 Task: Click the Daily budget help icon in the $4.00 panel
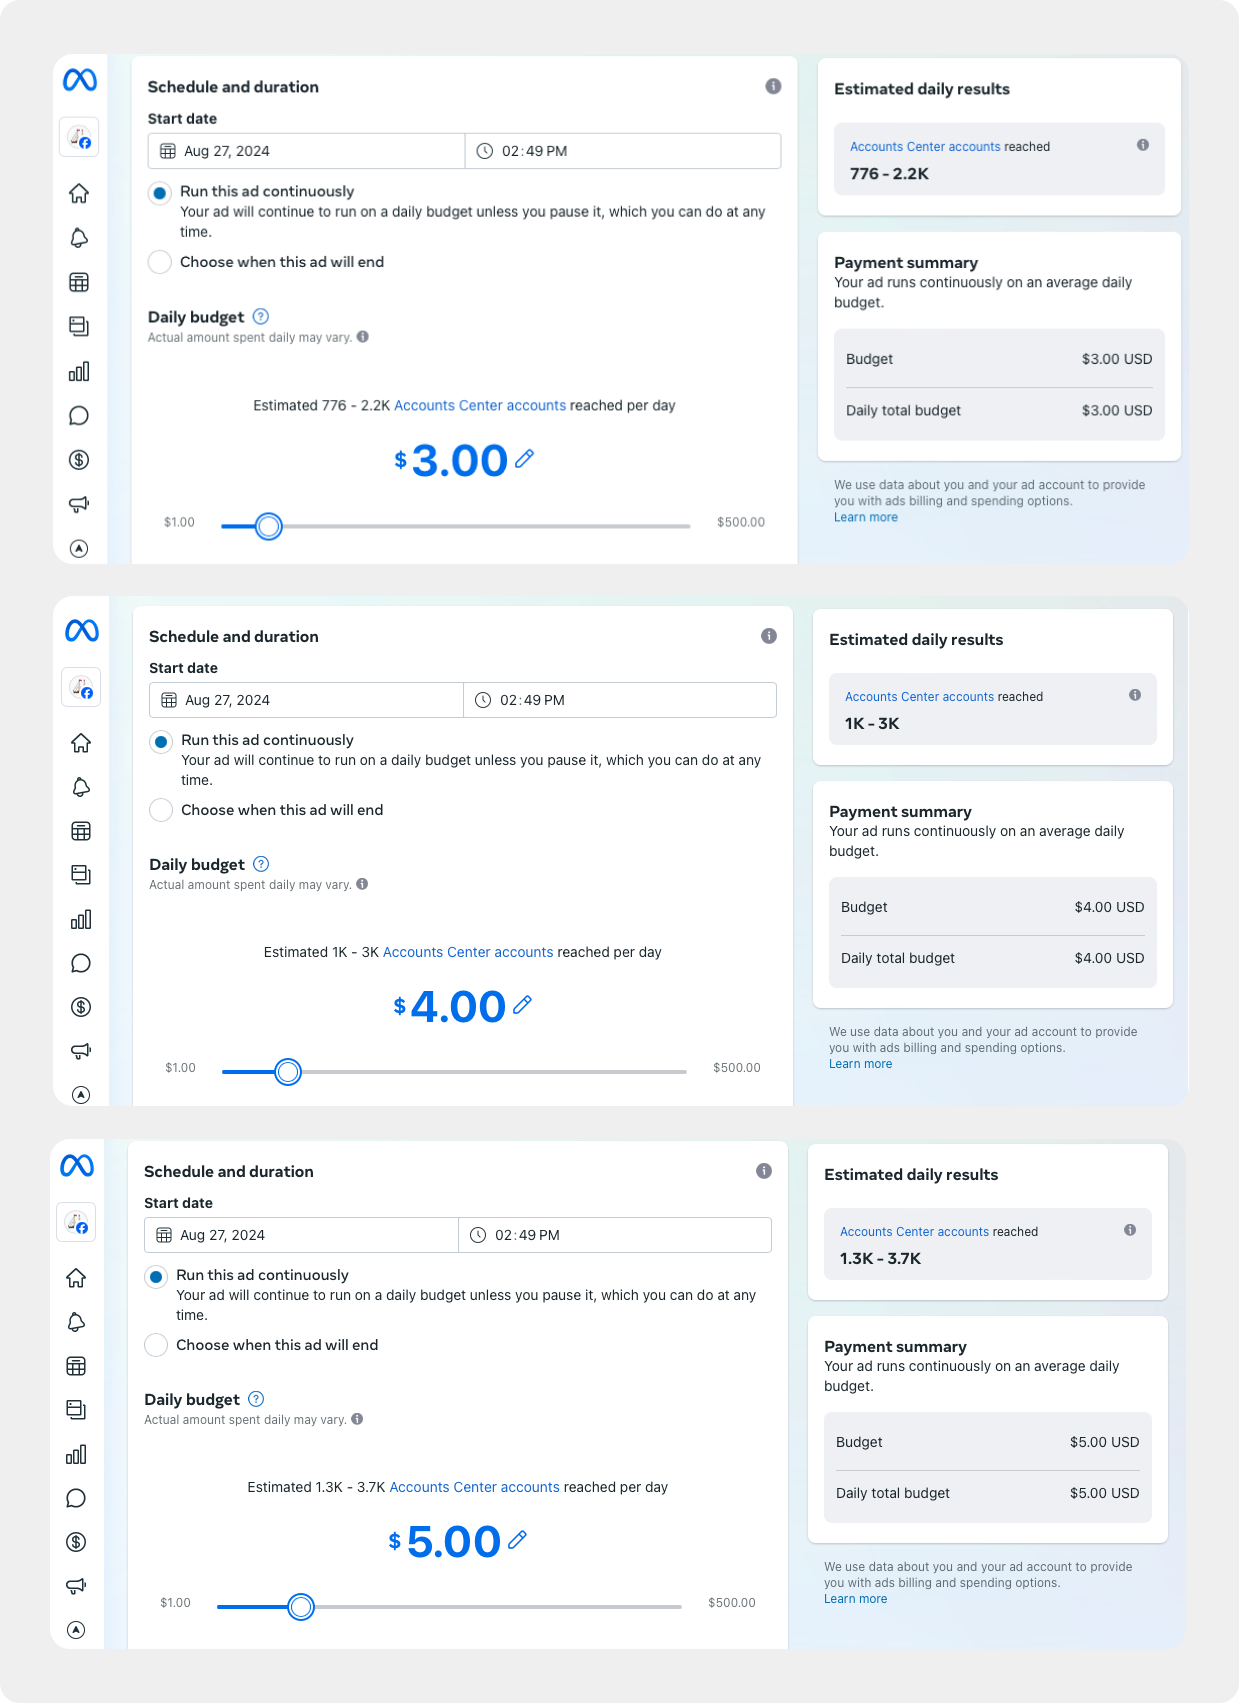261,864
